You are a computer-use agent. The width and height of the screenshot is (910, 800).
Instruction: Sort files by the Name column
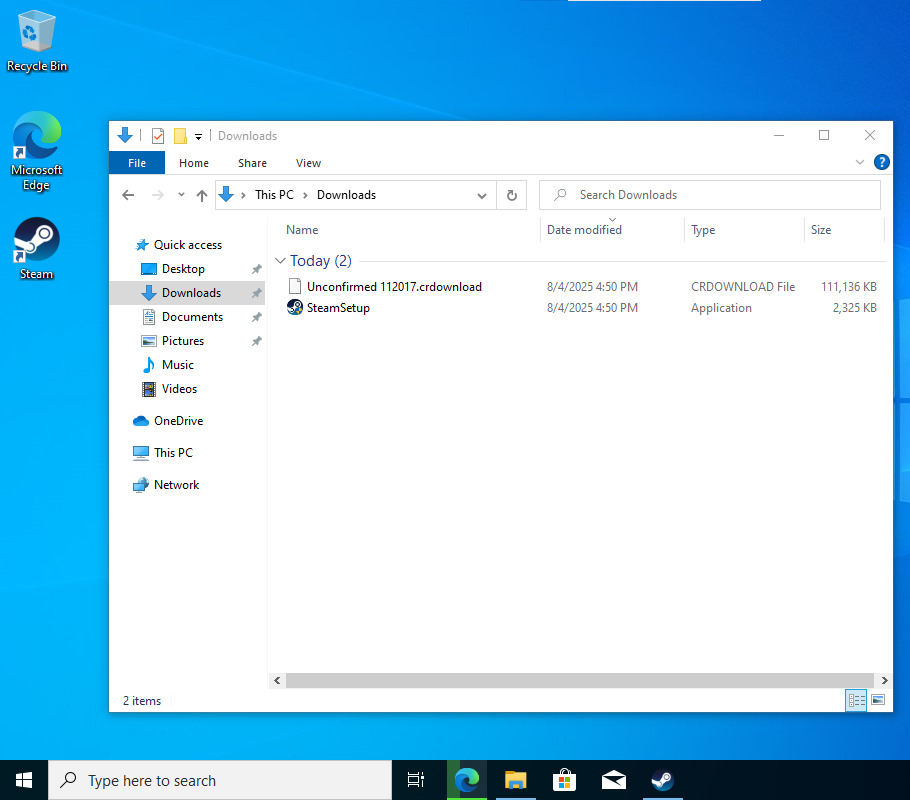click(302, 230)
